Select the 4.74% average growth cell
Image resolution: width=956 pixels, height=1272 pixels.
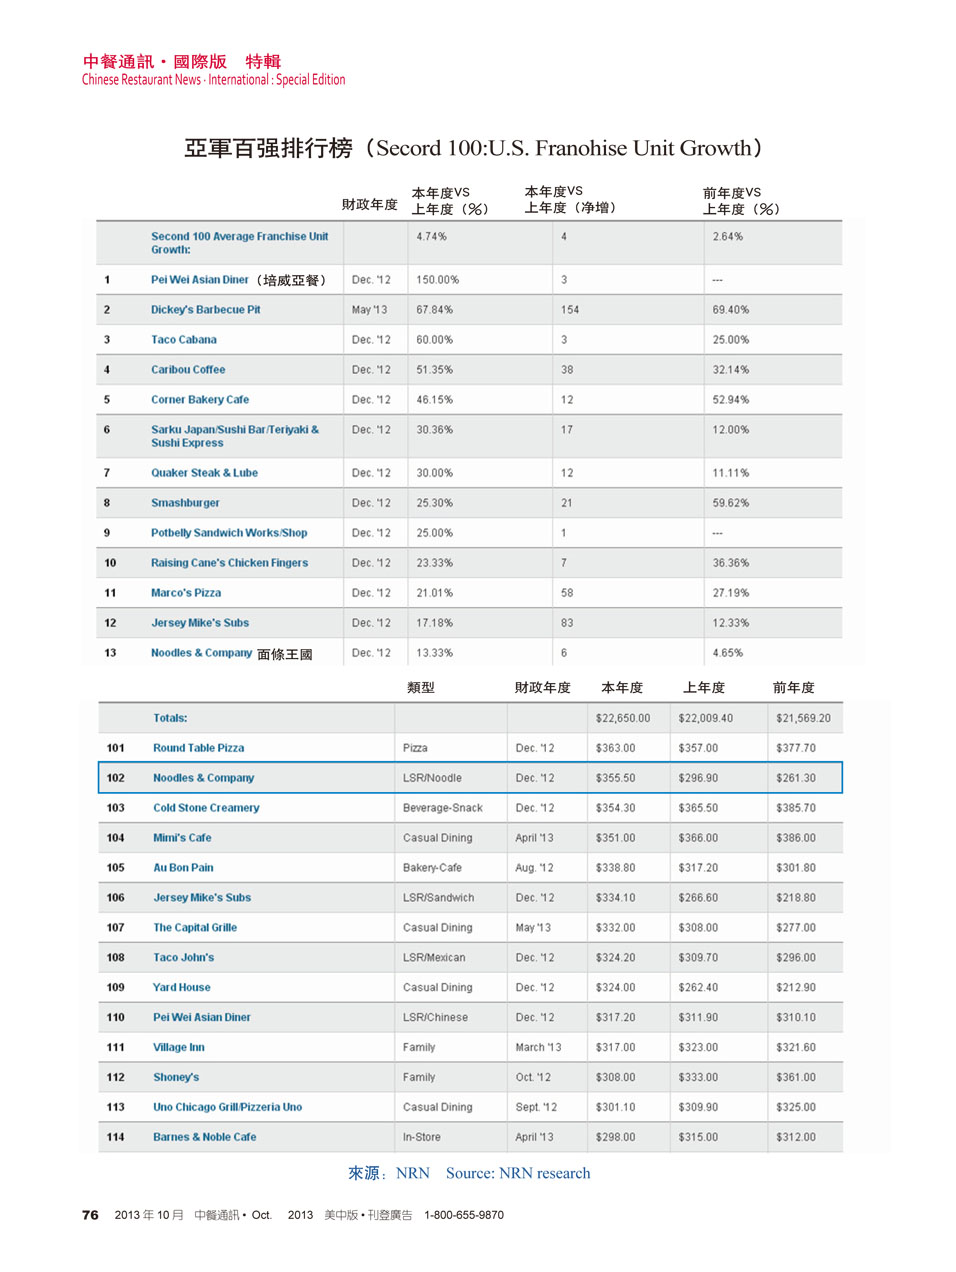432,237
